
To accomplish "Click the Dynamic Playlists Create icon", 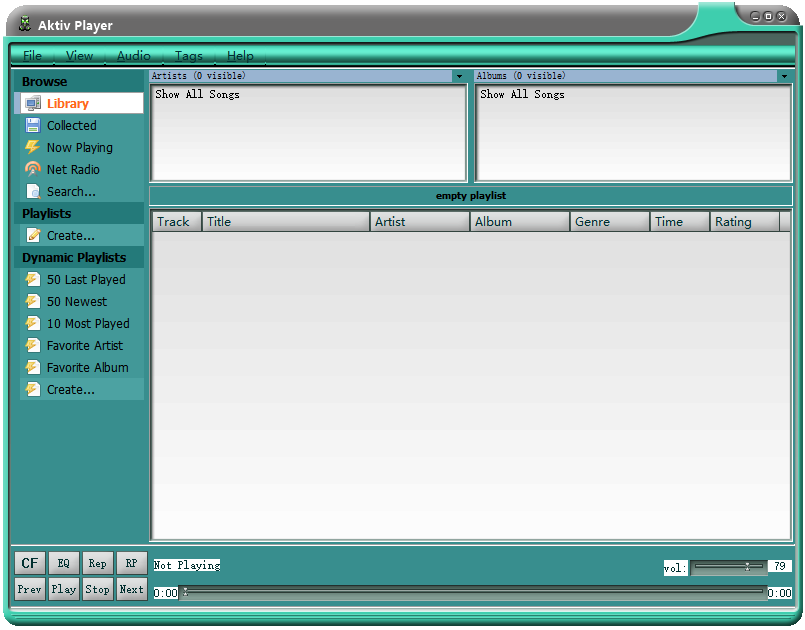I will tap(33, 390).
